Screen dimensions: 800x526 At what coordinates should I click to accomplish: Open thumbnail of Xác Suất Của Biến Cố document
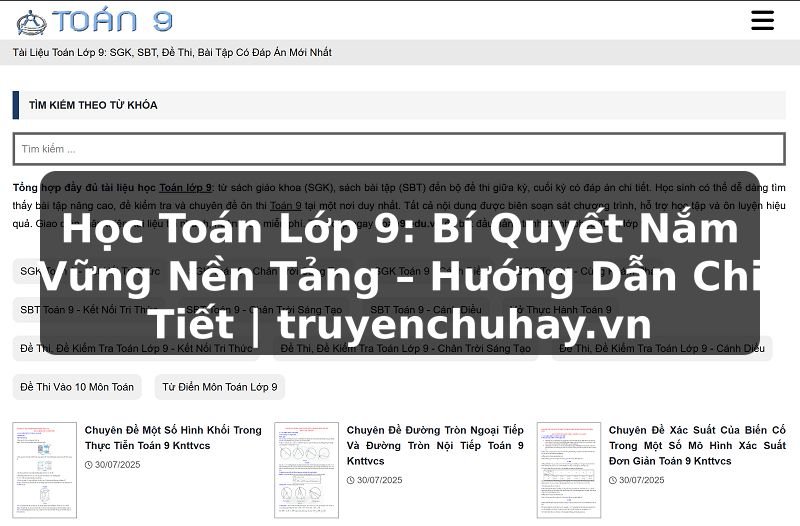click(x=569, y=470)
